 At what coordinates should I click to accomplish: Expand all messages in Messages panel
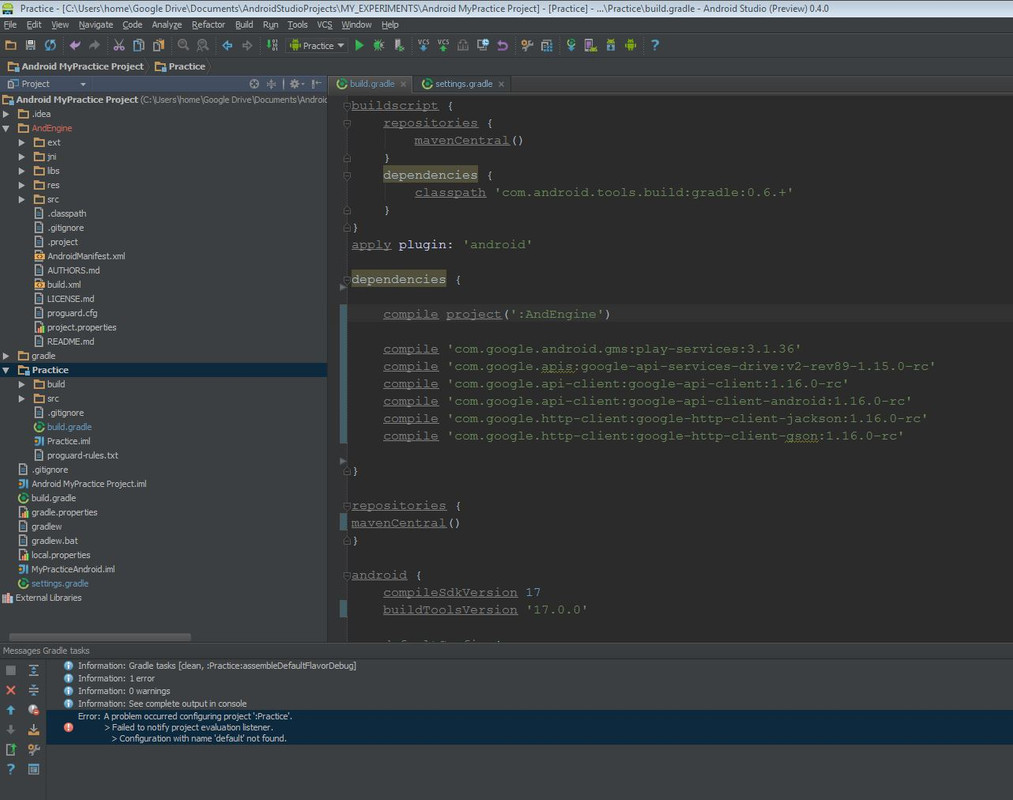pyautogui.click(x=34, y=671)
